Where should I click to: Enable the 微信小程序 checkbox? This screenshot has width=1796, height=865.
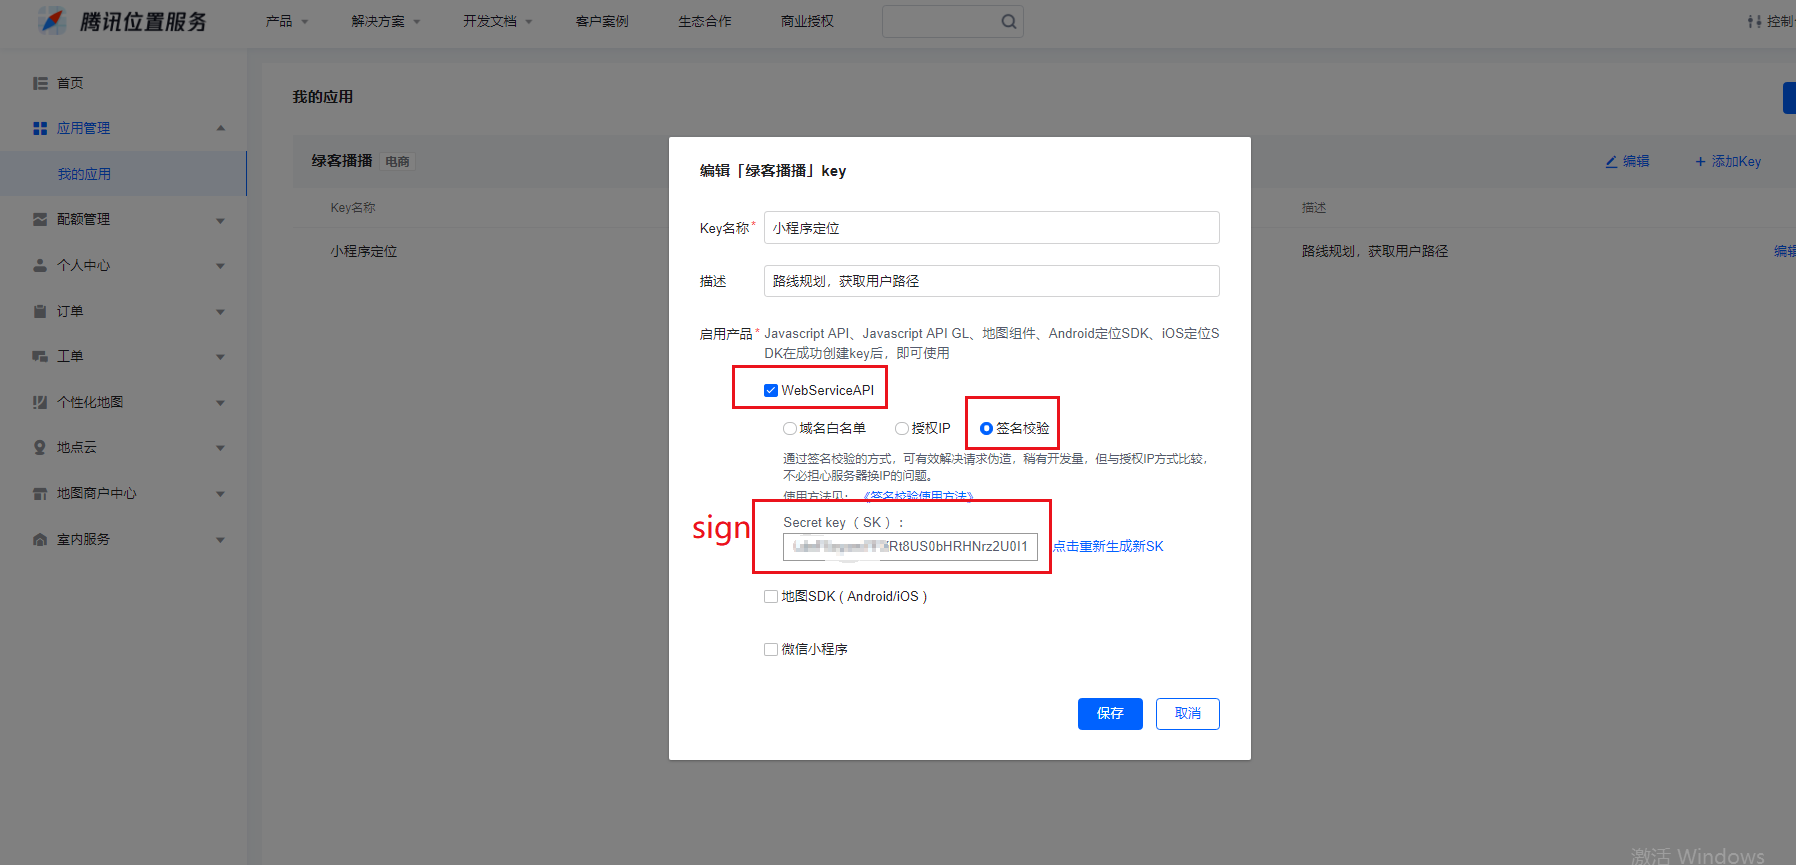pyautogui.click(x=771, y=650)
